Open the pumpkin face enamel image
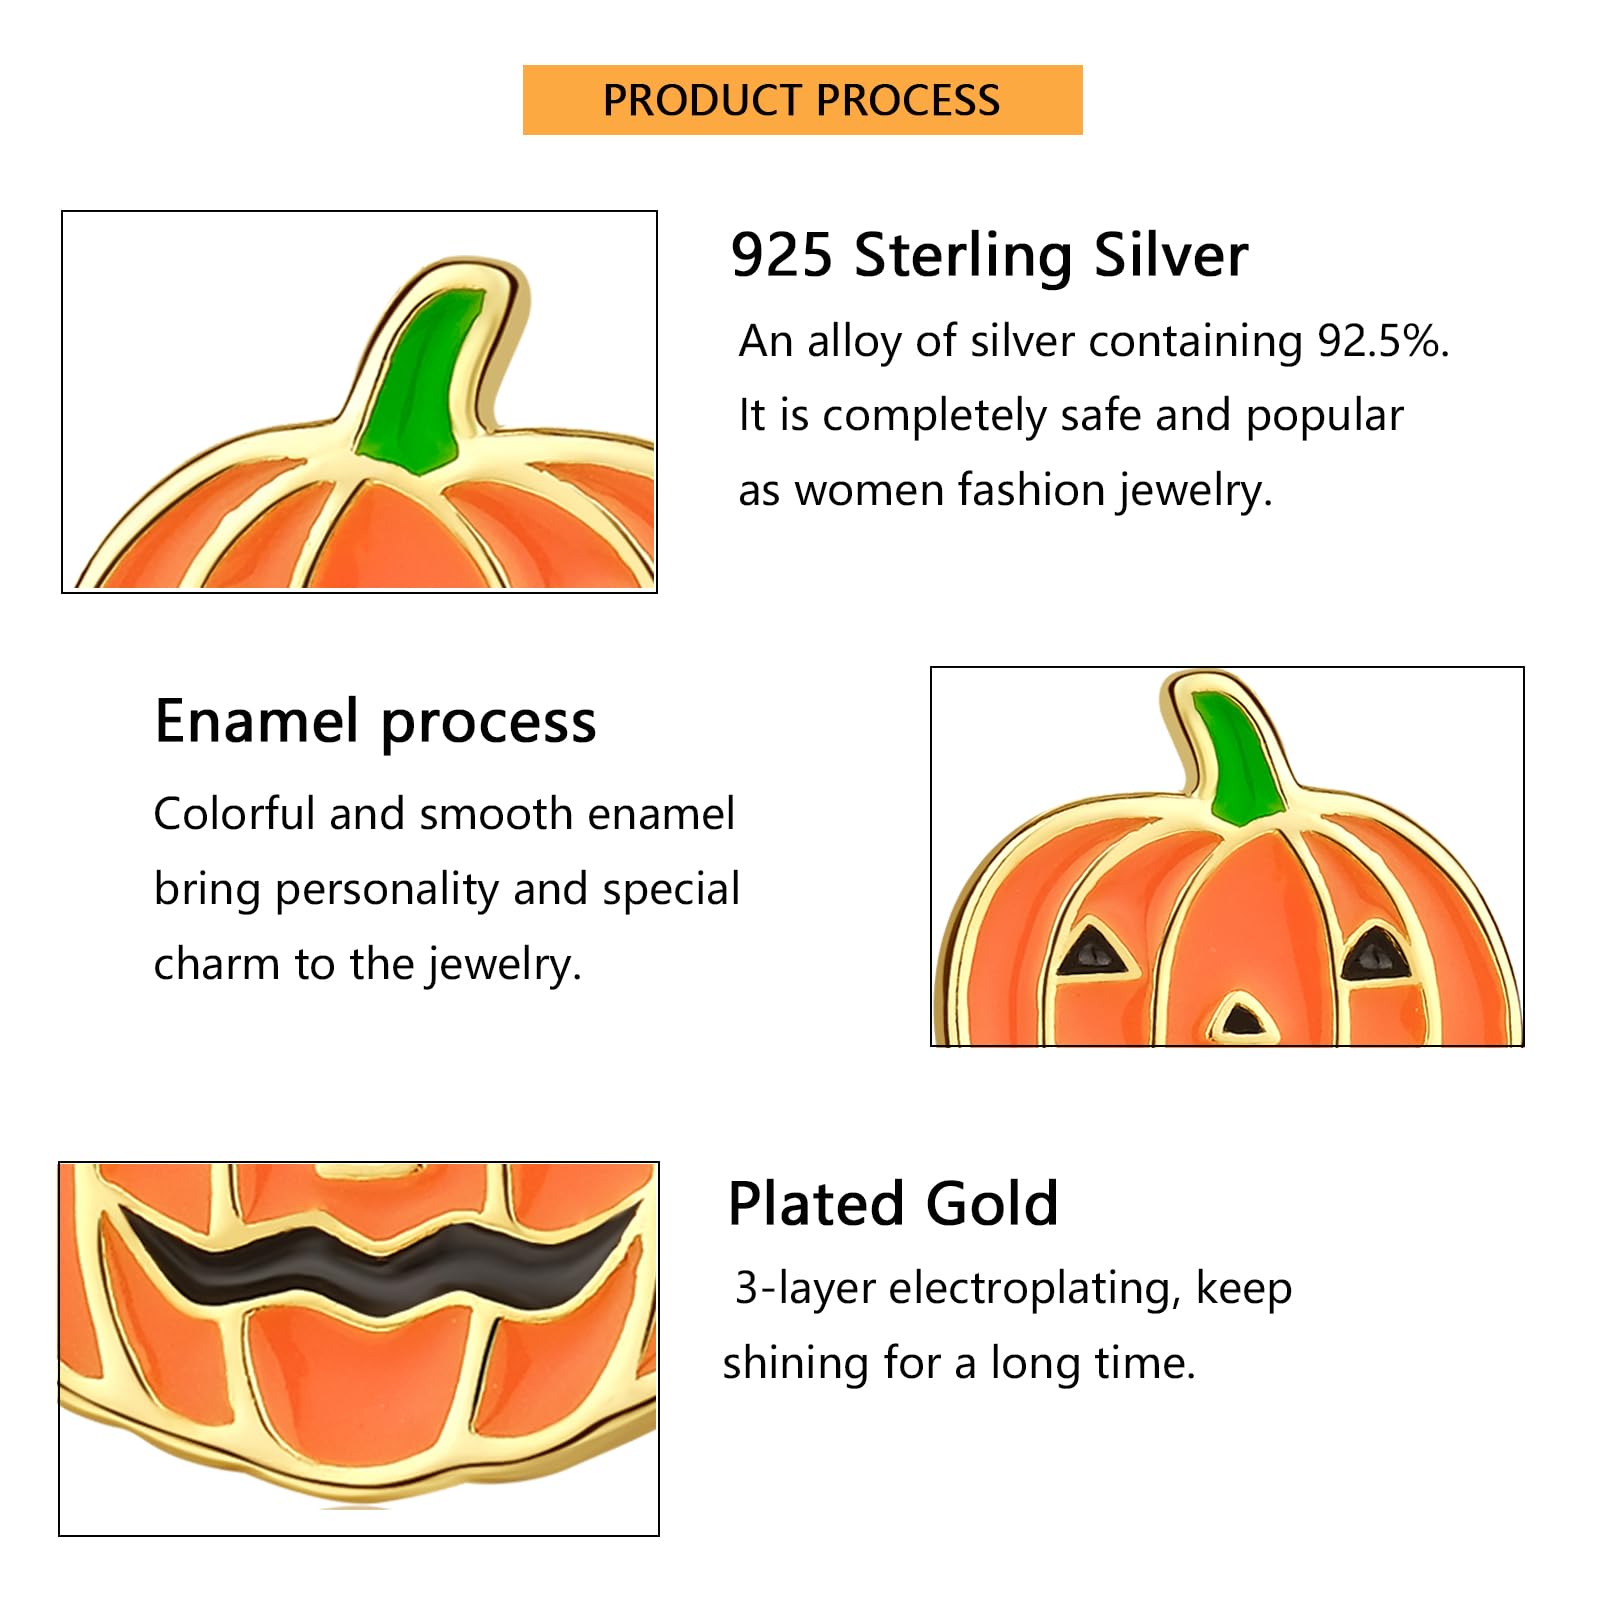Viewport: 1600px width, 1600px height. tap(1227, 857)
